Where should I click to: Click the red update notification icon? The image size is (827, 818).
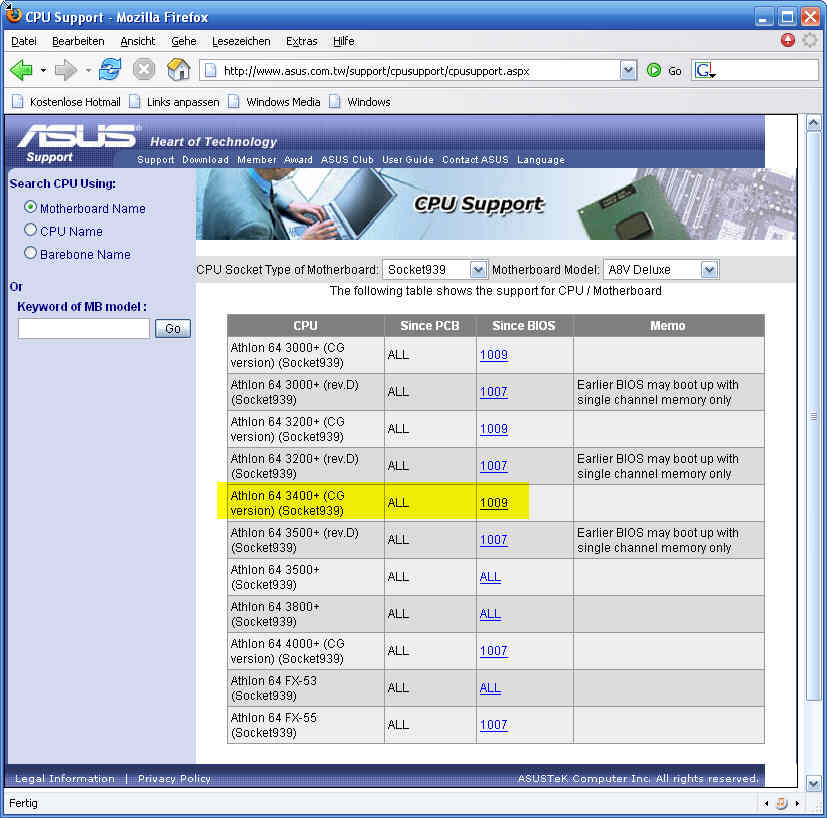[787, 40]
